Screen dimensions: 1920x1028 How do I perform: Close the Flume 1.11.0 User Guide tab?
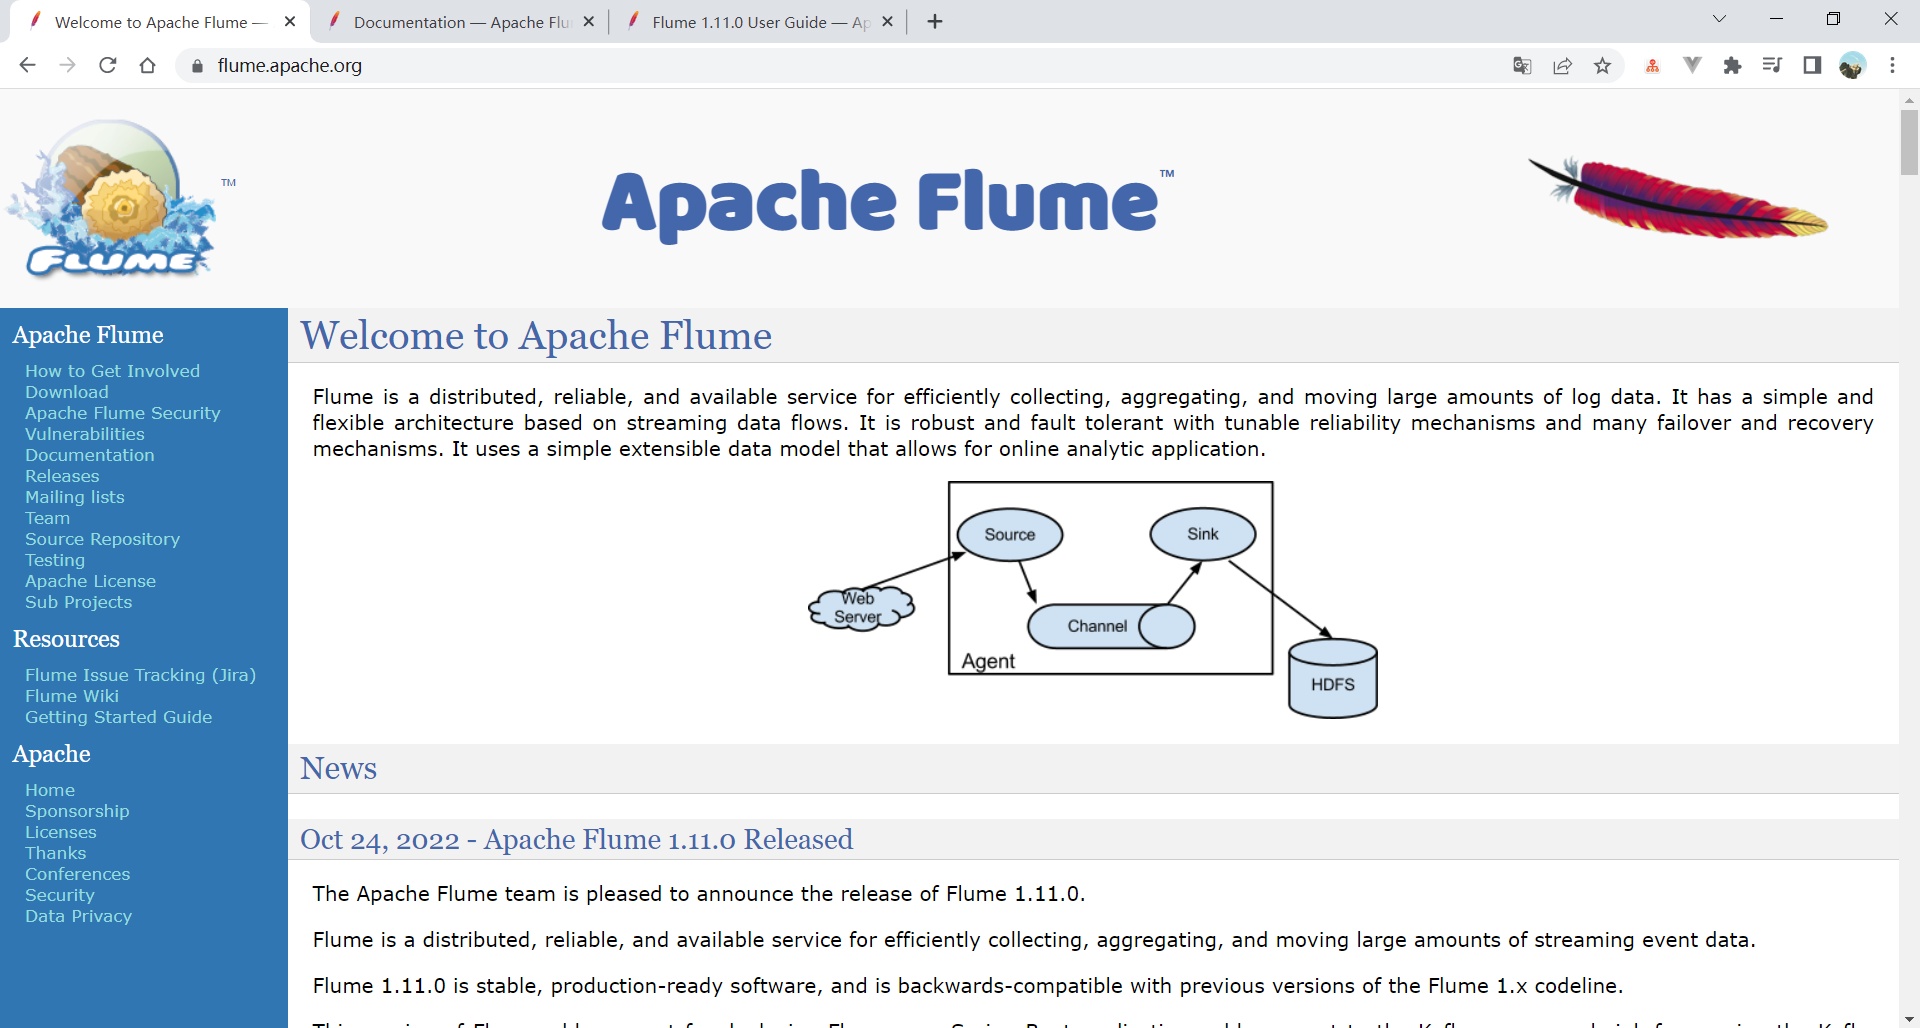point(887,21)
